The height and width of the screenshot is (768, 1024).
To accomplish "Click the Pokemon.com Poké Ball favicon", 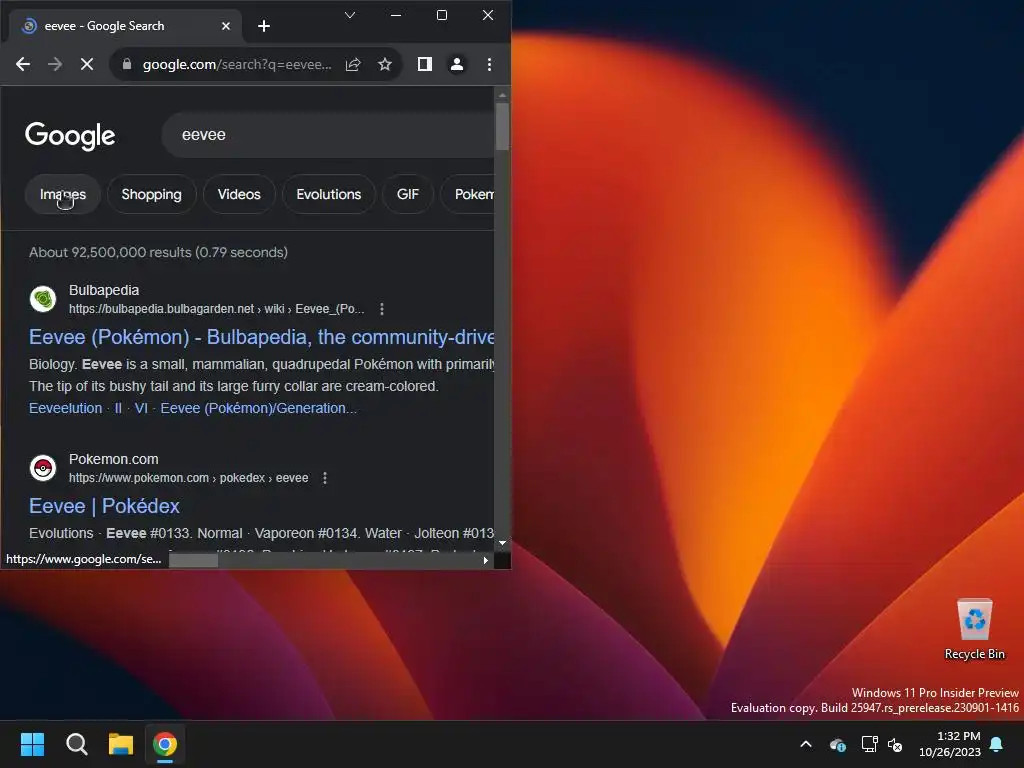I will pyautogui.click(x=43, y=468).
